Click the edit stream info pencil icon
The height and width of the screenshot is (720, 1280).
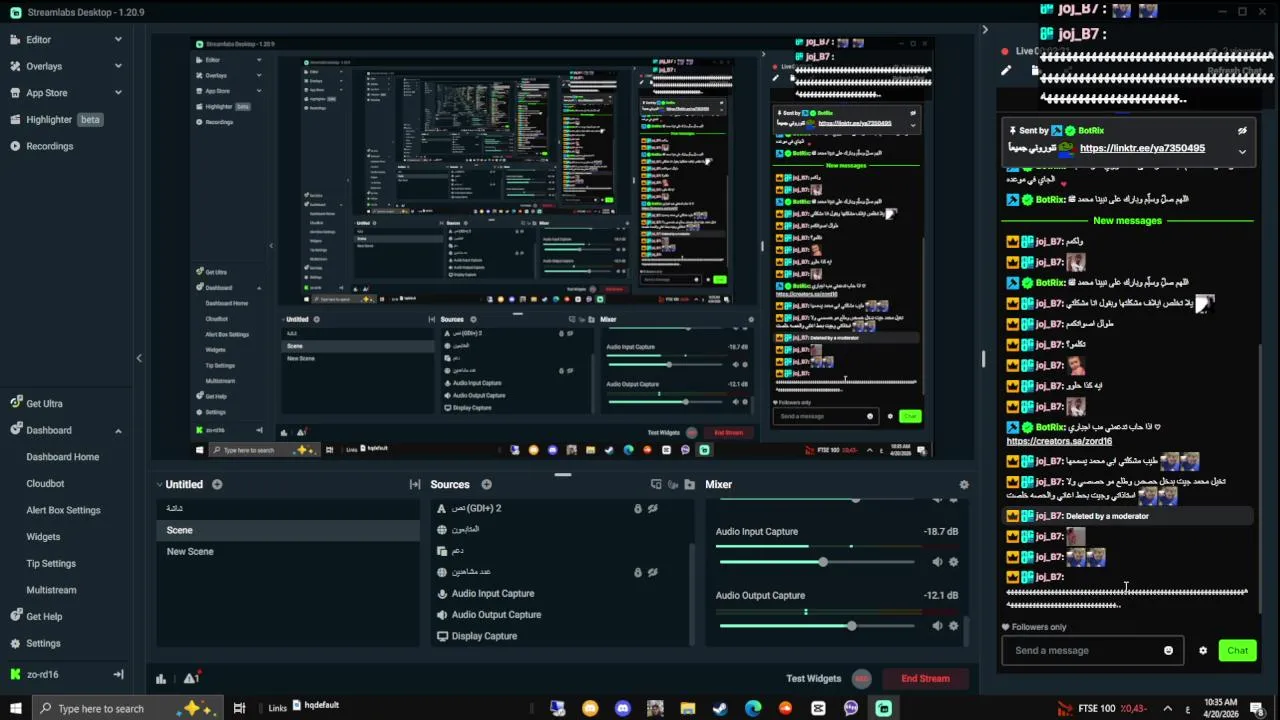point(1006,71)
